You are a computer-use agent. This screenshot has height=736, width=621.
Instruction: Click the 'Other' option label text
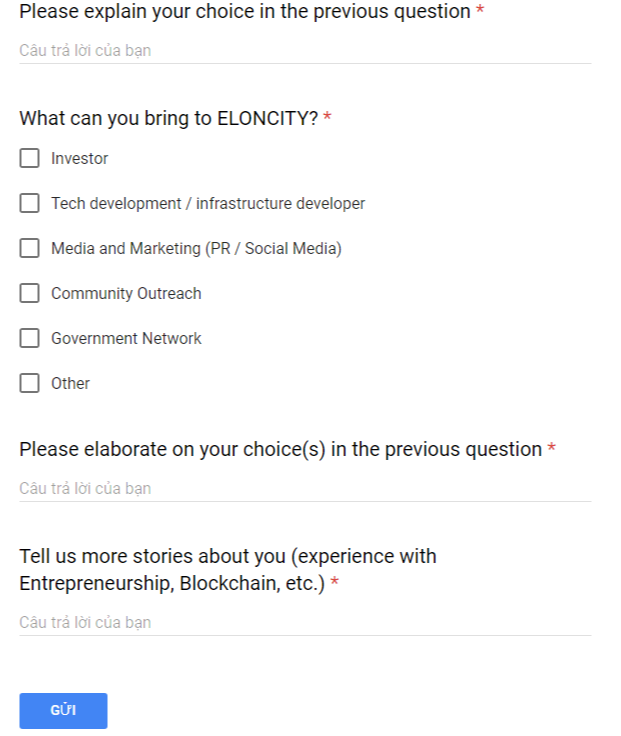coord(70,383)
